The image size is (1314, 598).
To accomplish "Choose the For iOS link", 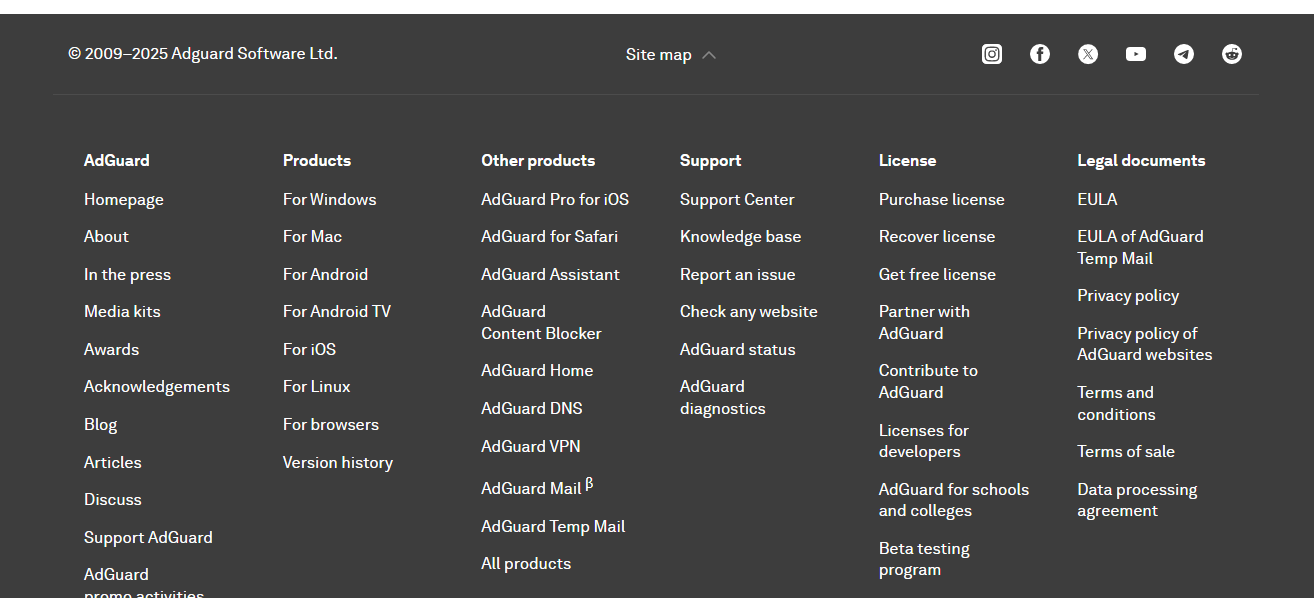I will tap(309, 350).
